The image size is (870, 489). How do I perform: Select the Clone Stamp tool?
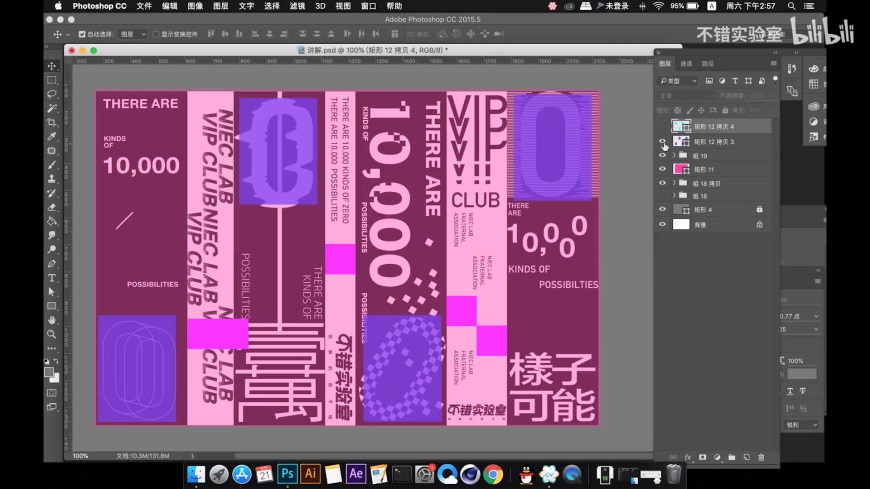pyautogui.click(x=52, y=179)
